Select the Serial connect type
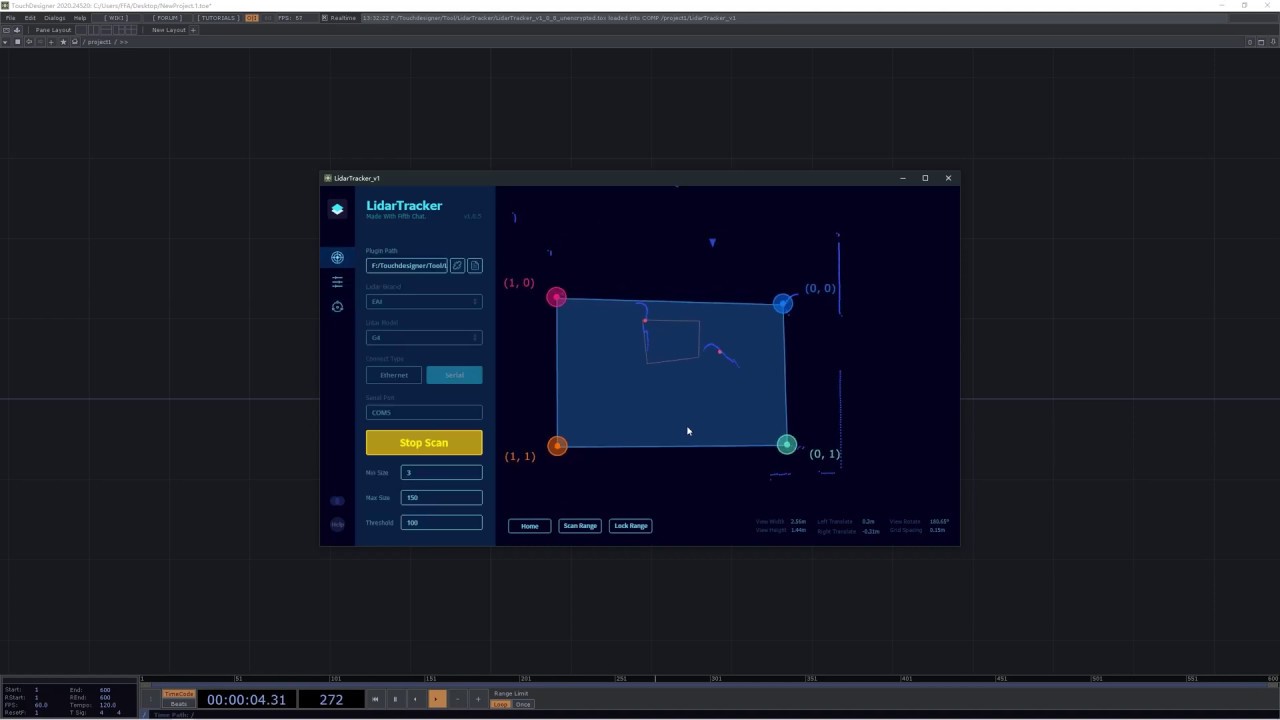The height and width of the screenshot is (720, 1280). pyautogui.click(x=454, y=375)
